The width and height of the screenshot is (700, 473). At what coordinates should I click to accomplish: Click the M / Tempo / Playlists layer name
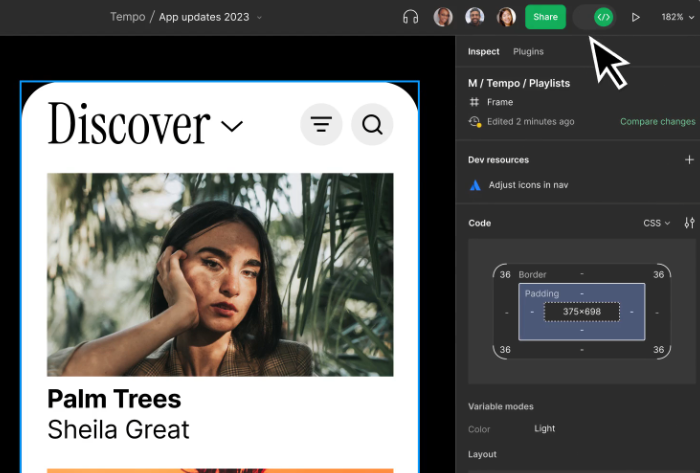coord(519,83)
